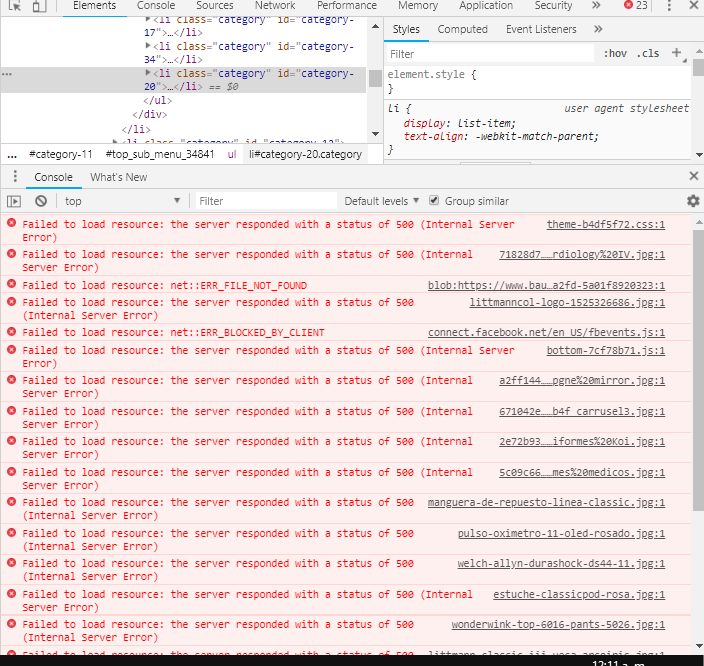Click the console Filter input field
This screenshot has width=704, height=666.
(266, 201)
